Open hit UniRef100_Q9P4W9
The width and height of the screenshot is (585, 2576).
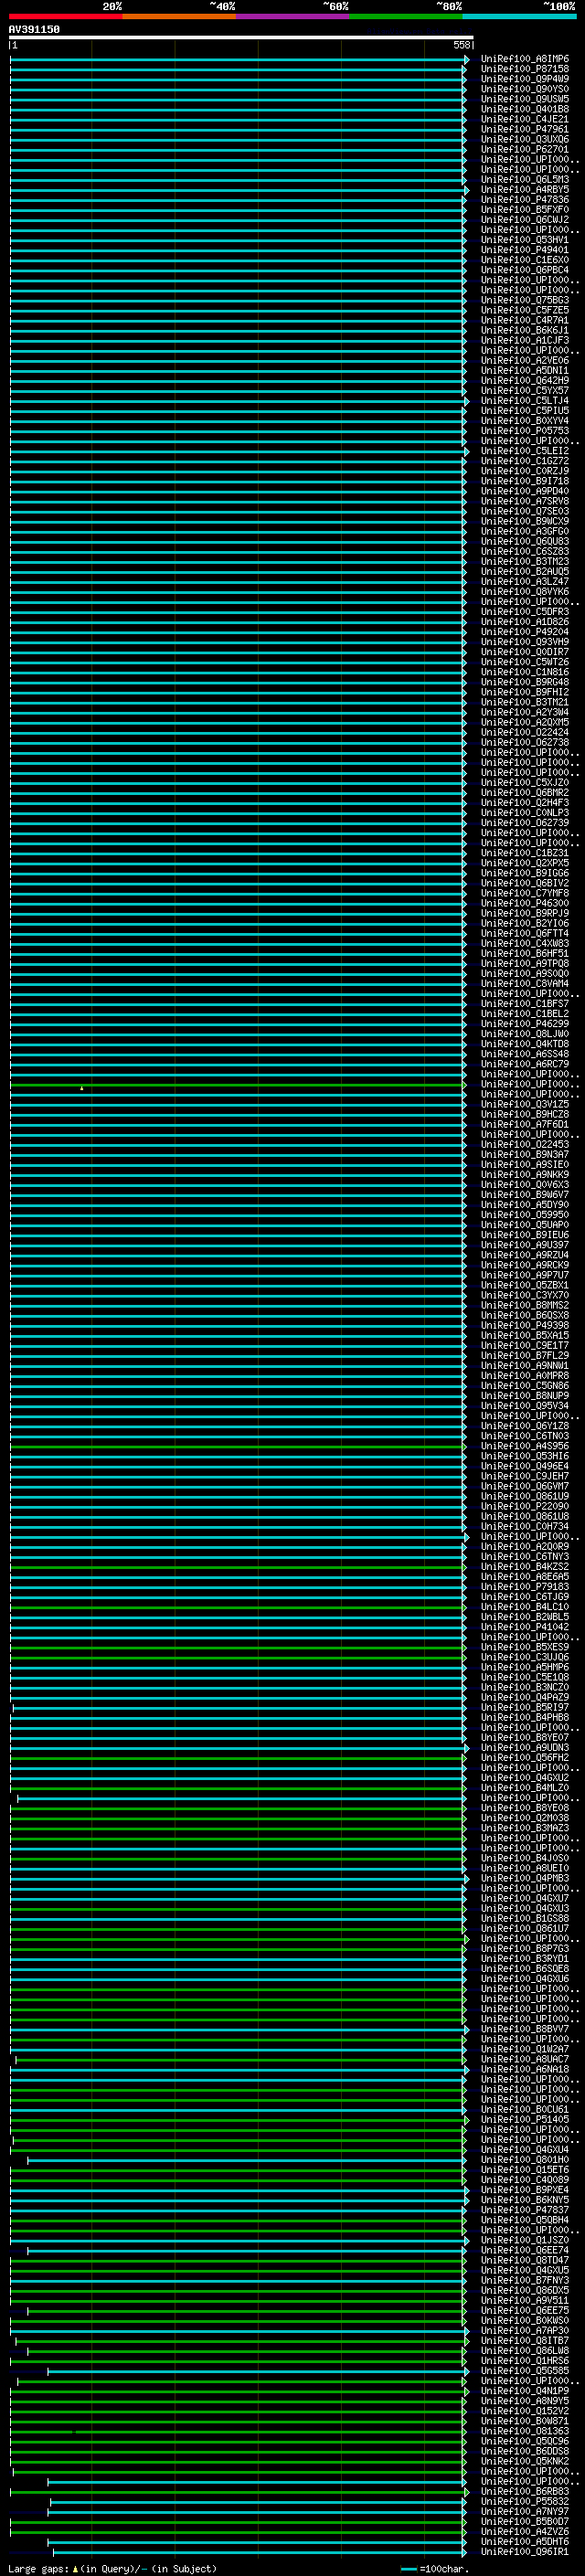pos(524,79)
